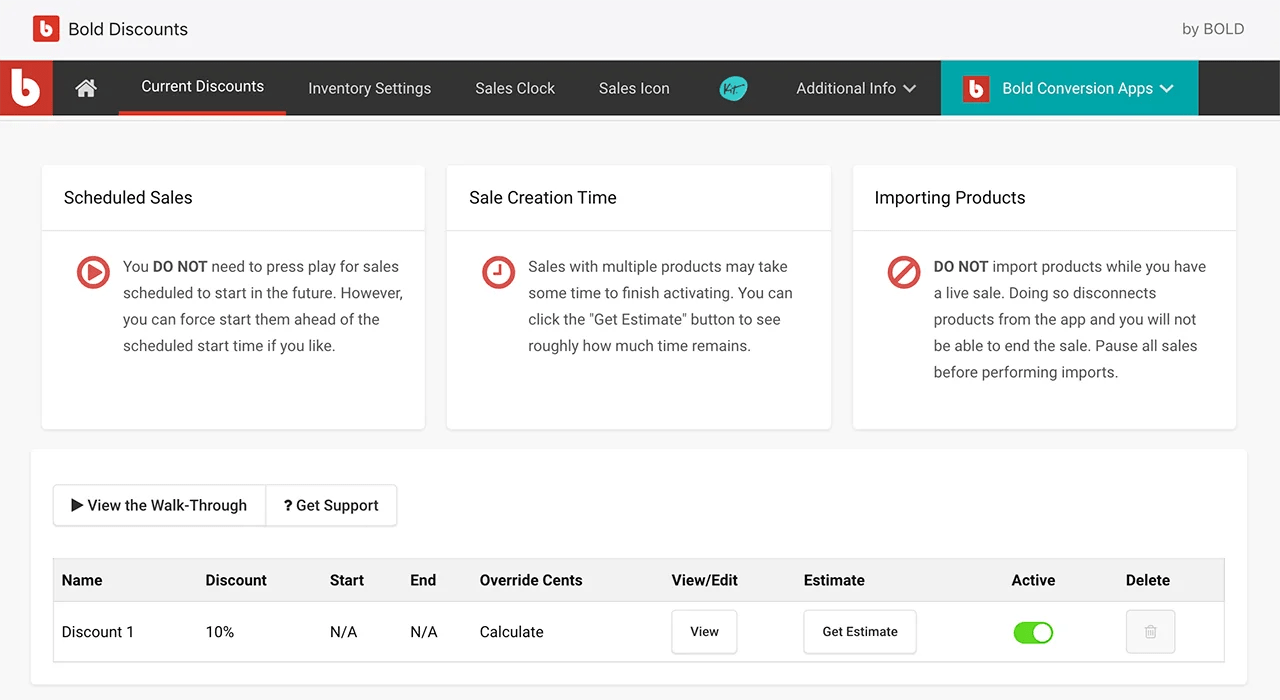
Task: Click the red play icon under Scheduled Sales
Action: (x=93, y=272)
